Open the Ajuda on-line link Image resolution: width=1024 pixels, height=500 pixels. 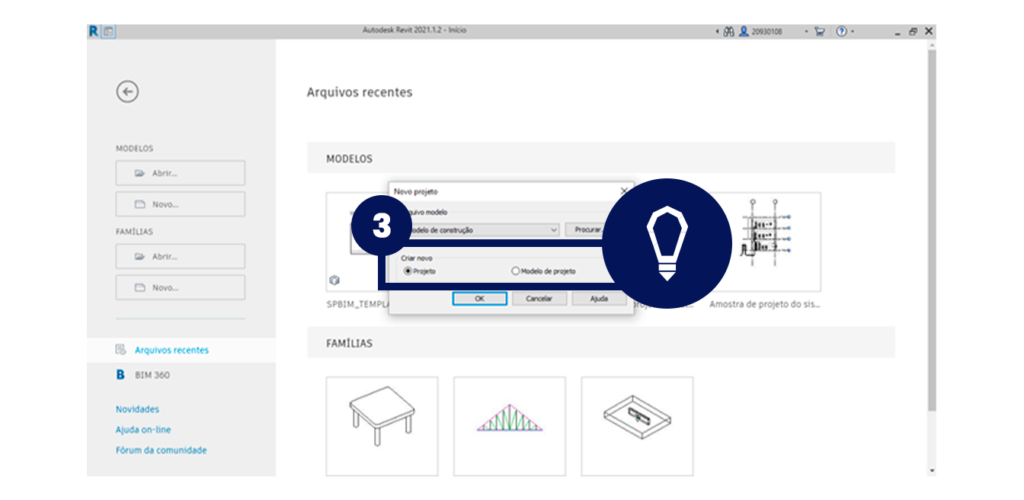pyautogui.click(x=143, y=430)
